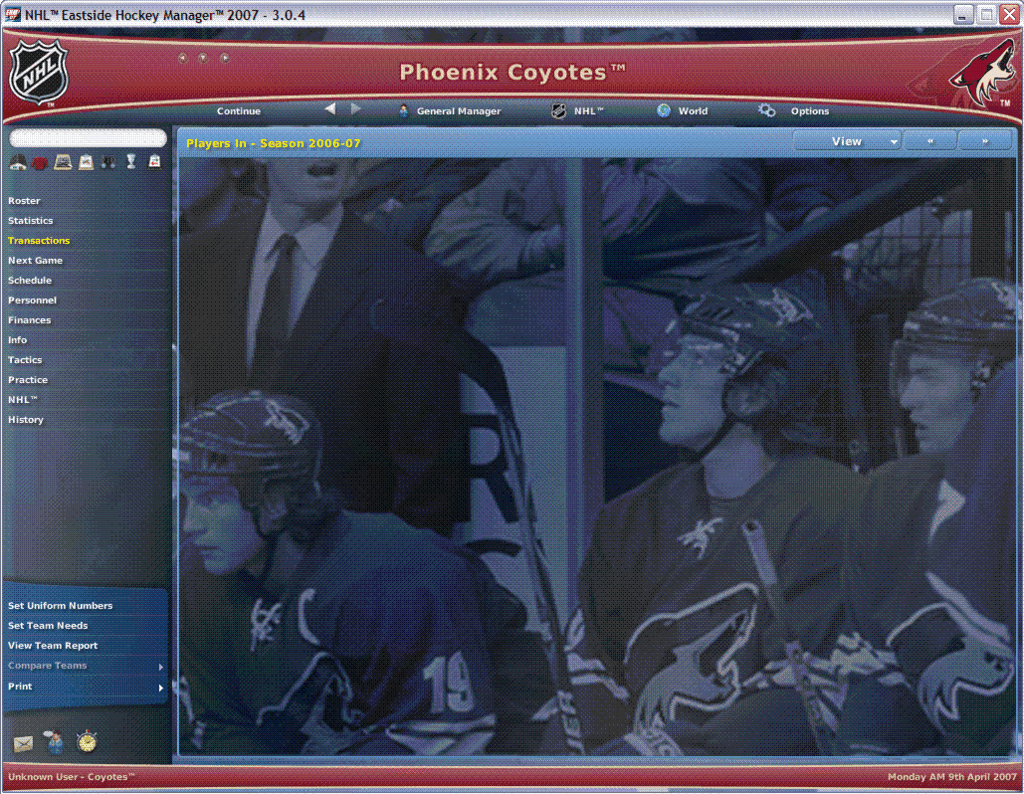Click the binoculars scouting icon
The width and height of the screenshot is (1024, 794).
(108, 162)
